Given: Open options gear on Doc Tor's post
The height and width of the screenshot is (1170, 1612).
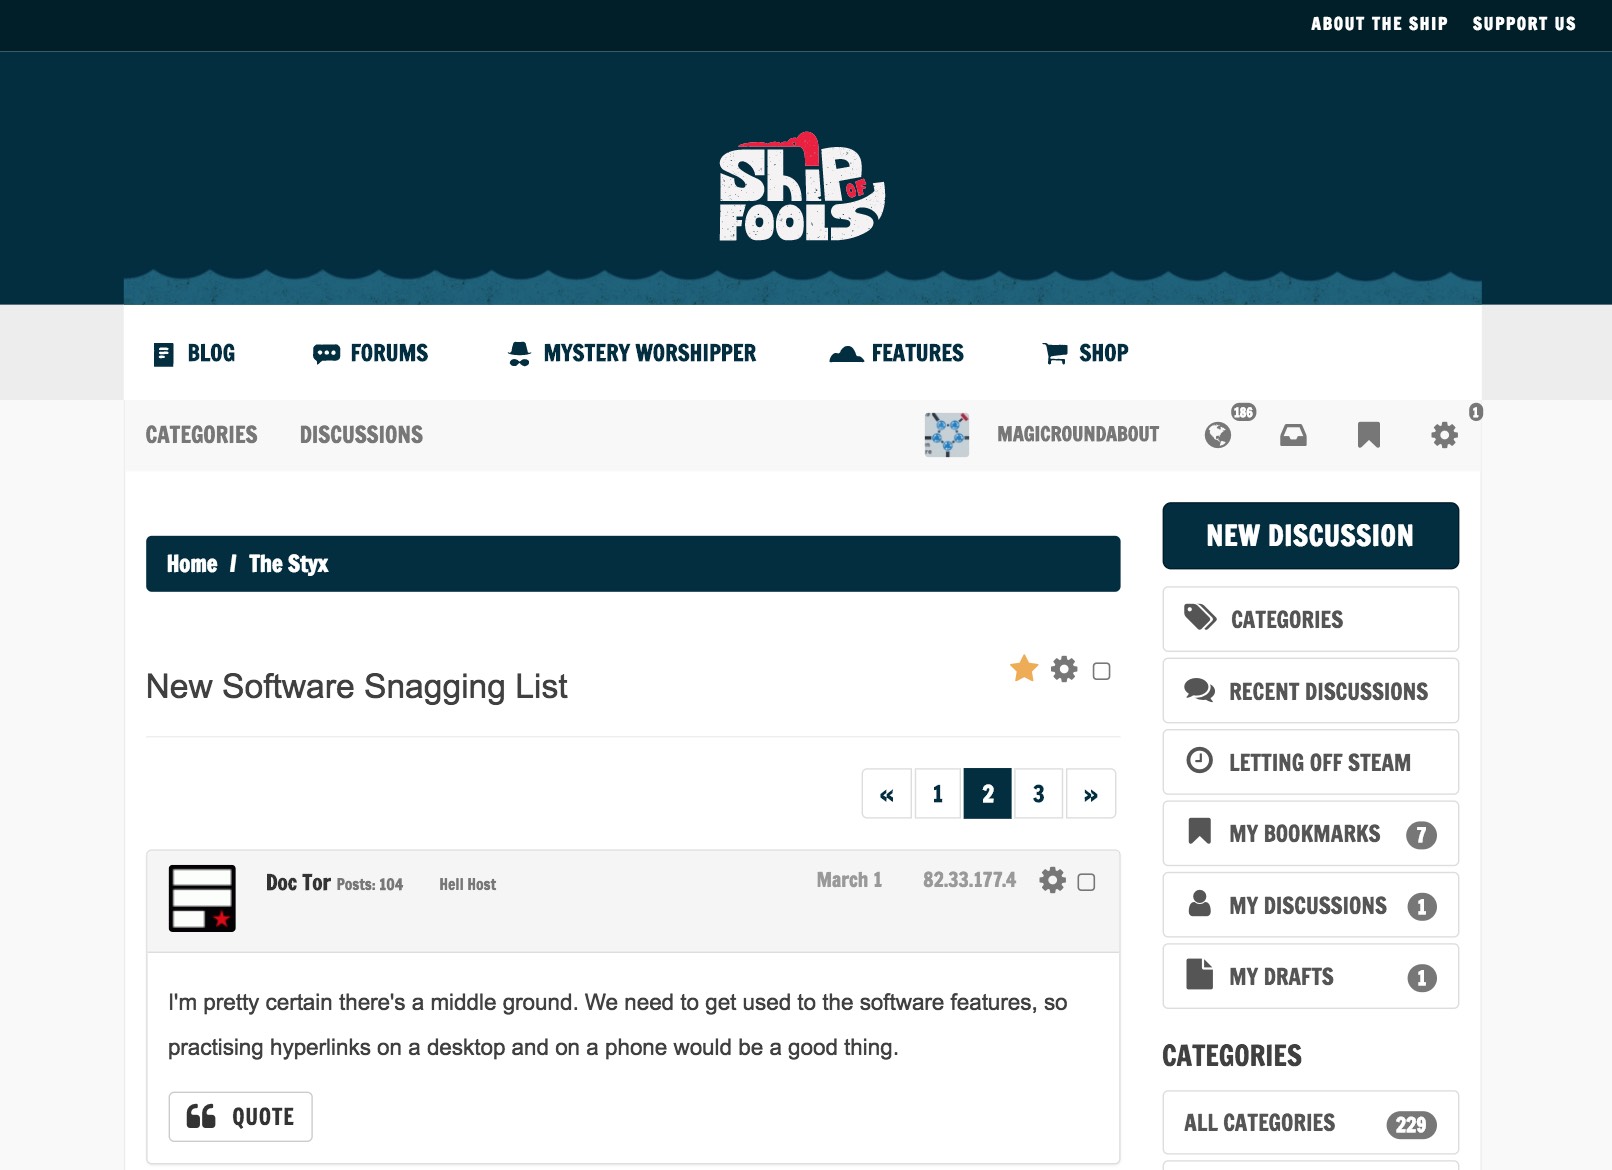Looking at the screenshot, I should [x=1052, y=881].
